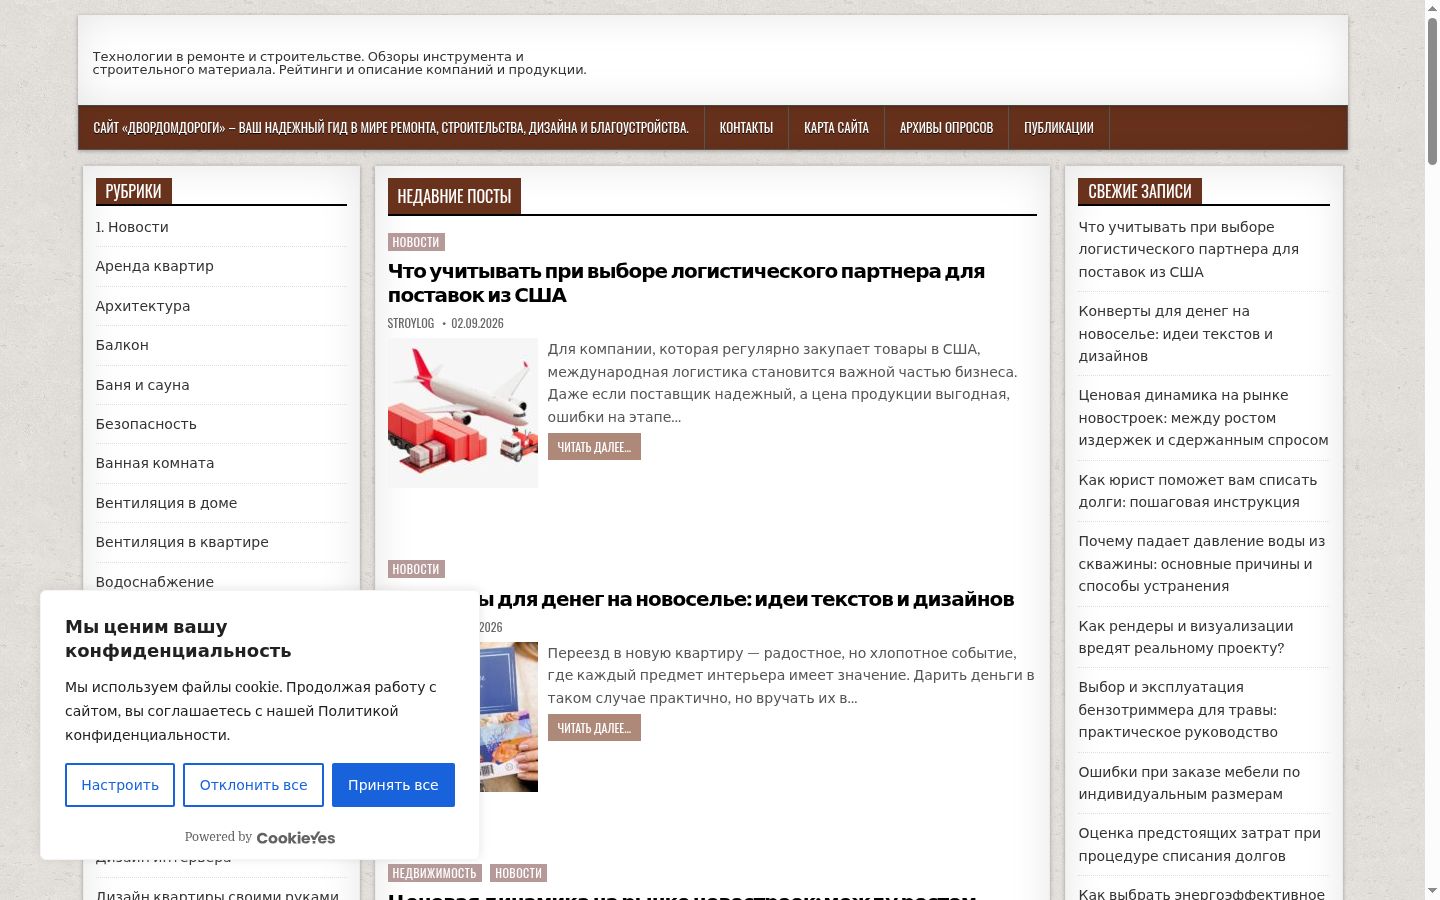Open the Баня и сауна category
This screenshot has height=900, width=1440.
pyautogui.click(x=143, y=385)
